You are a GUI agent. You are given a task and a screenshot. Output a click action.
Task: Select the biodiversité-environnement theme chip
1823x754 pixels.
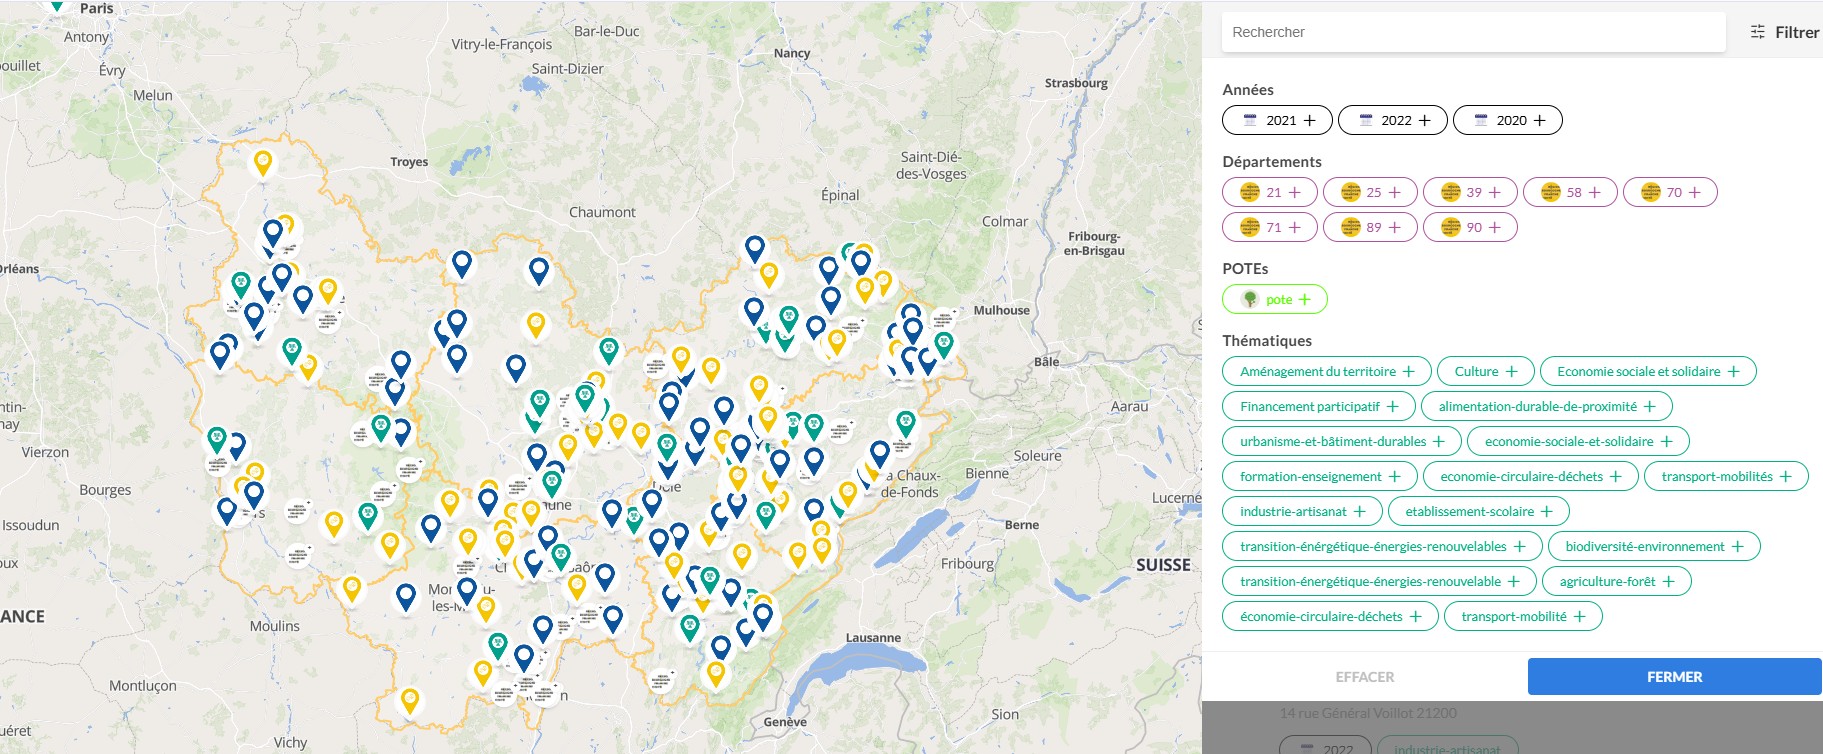pyautogui.click(x=1653, y=546)
